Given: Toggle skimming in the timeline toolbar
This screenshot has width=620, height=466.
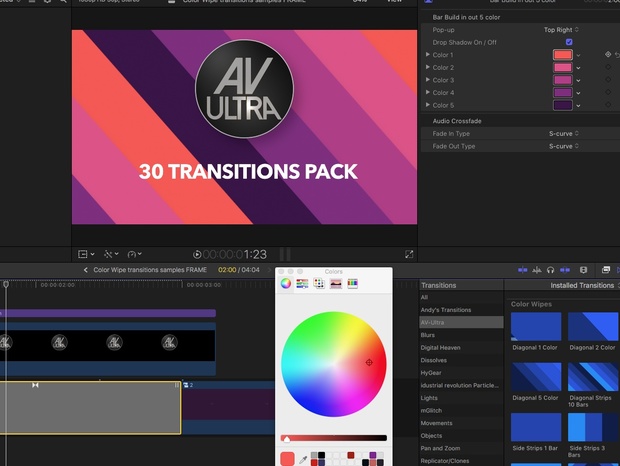Looking at the screenshot, I should pyautogui.click(x=522, y=270).
